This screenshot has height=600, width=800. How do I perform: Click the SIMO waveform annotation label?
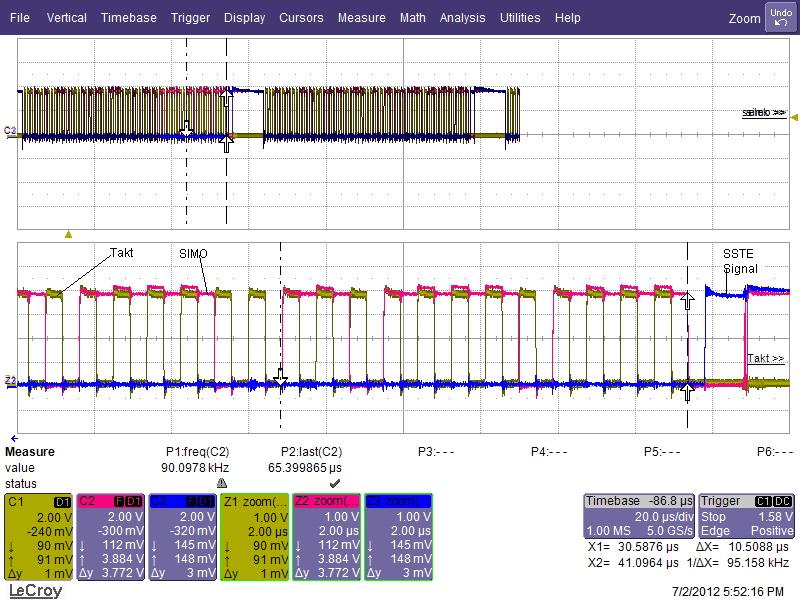193,254
